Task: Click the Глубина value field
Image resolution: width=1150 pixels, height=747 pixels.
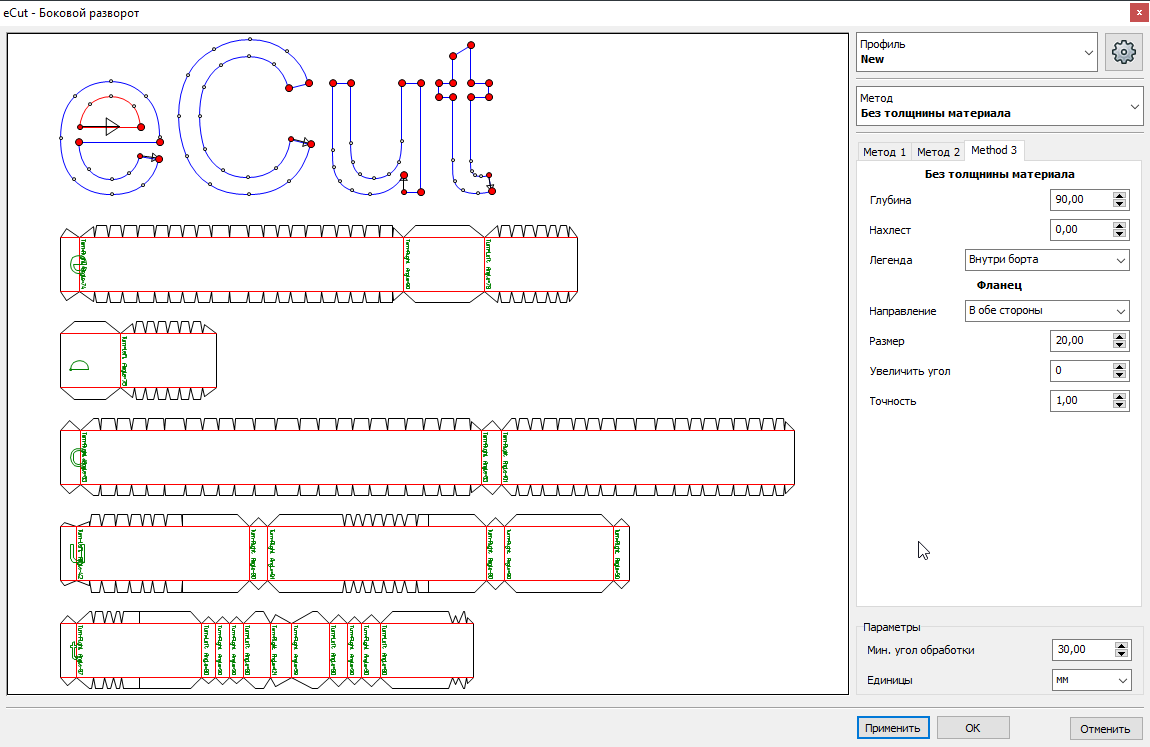Action: [1080, 200]
